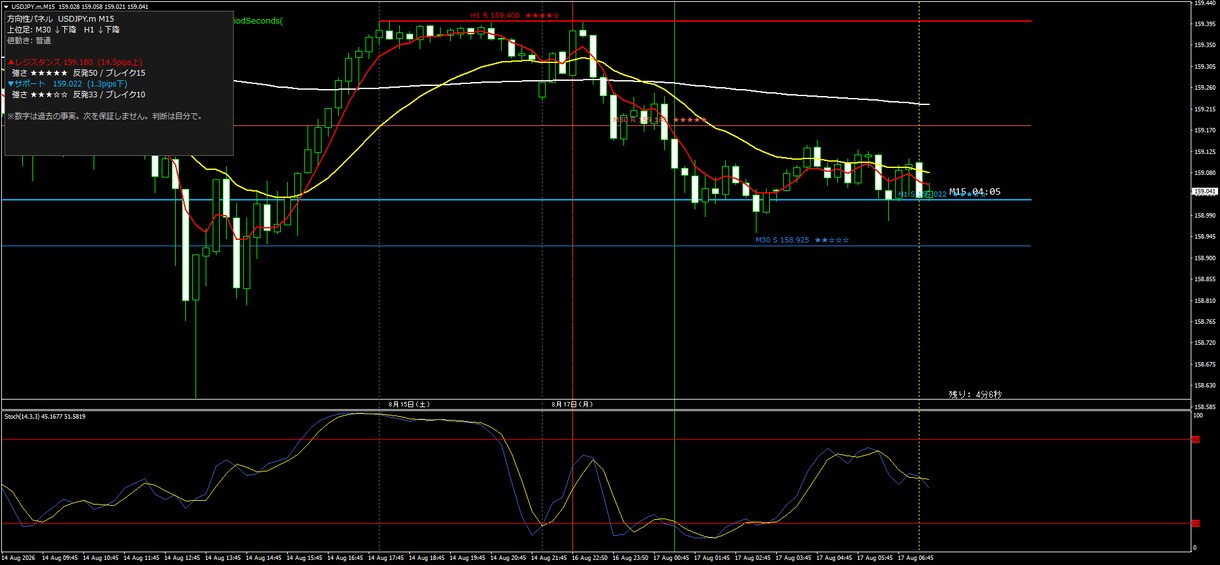The image size is (1220, 565).
Task: Click the lower red level marker on Stoch axis
Action: [x=1195, y=523]
